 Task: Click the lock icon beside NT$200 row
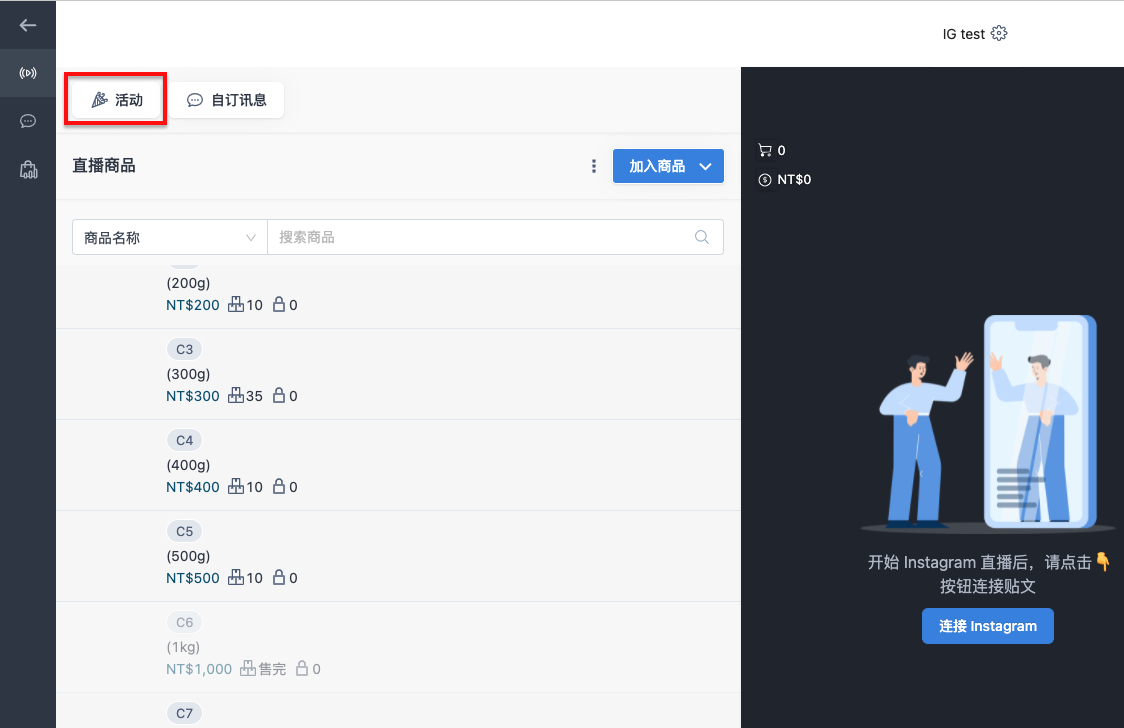[279, 305]
